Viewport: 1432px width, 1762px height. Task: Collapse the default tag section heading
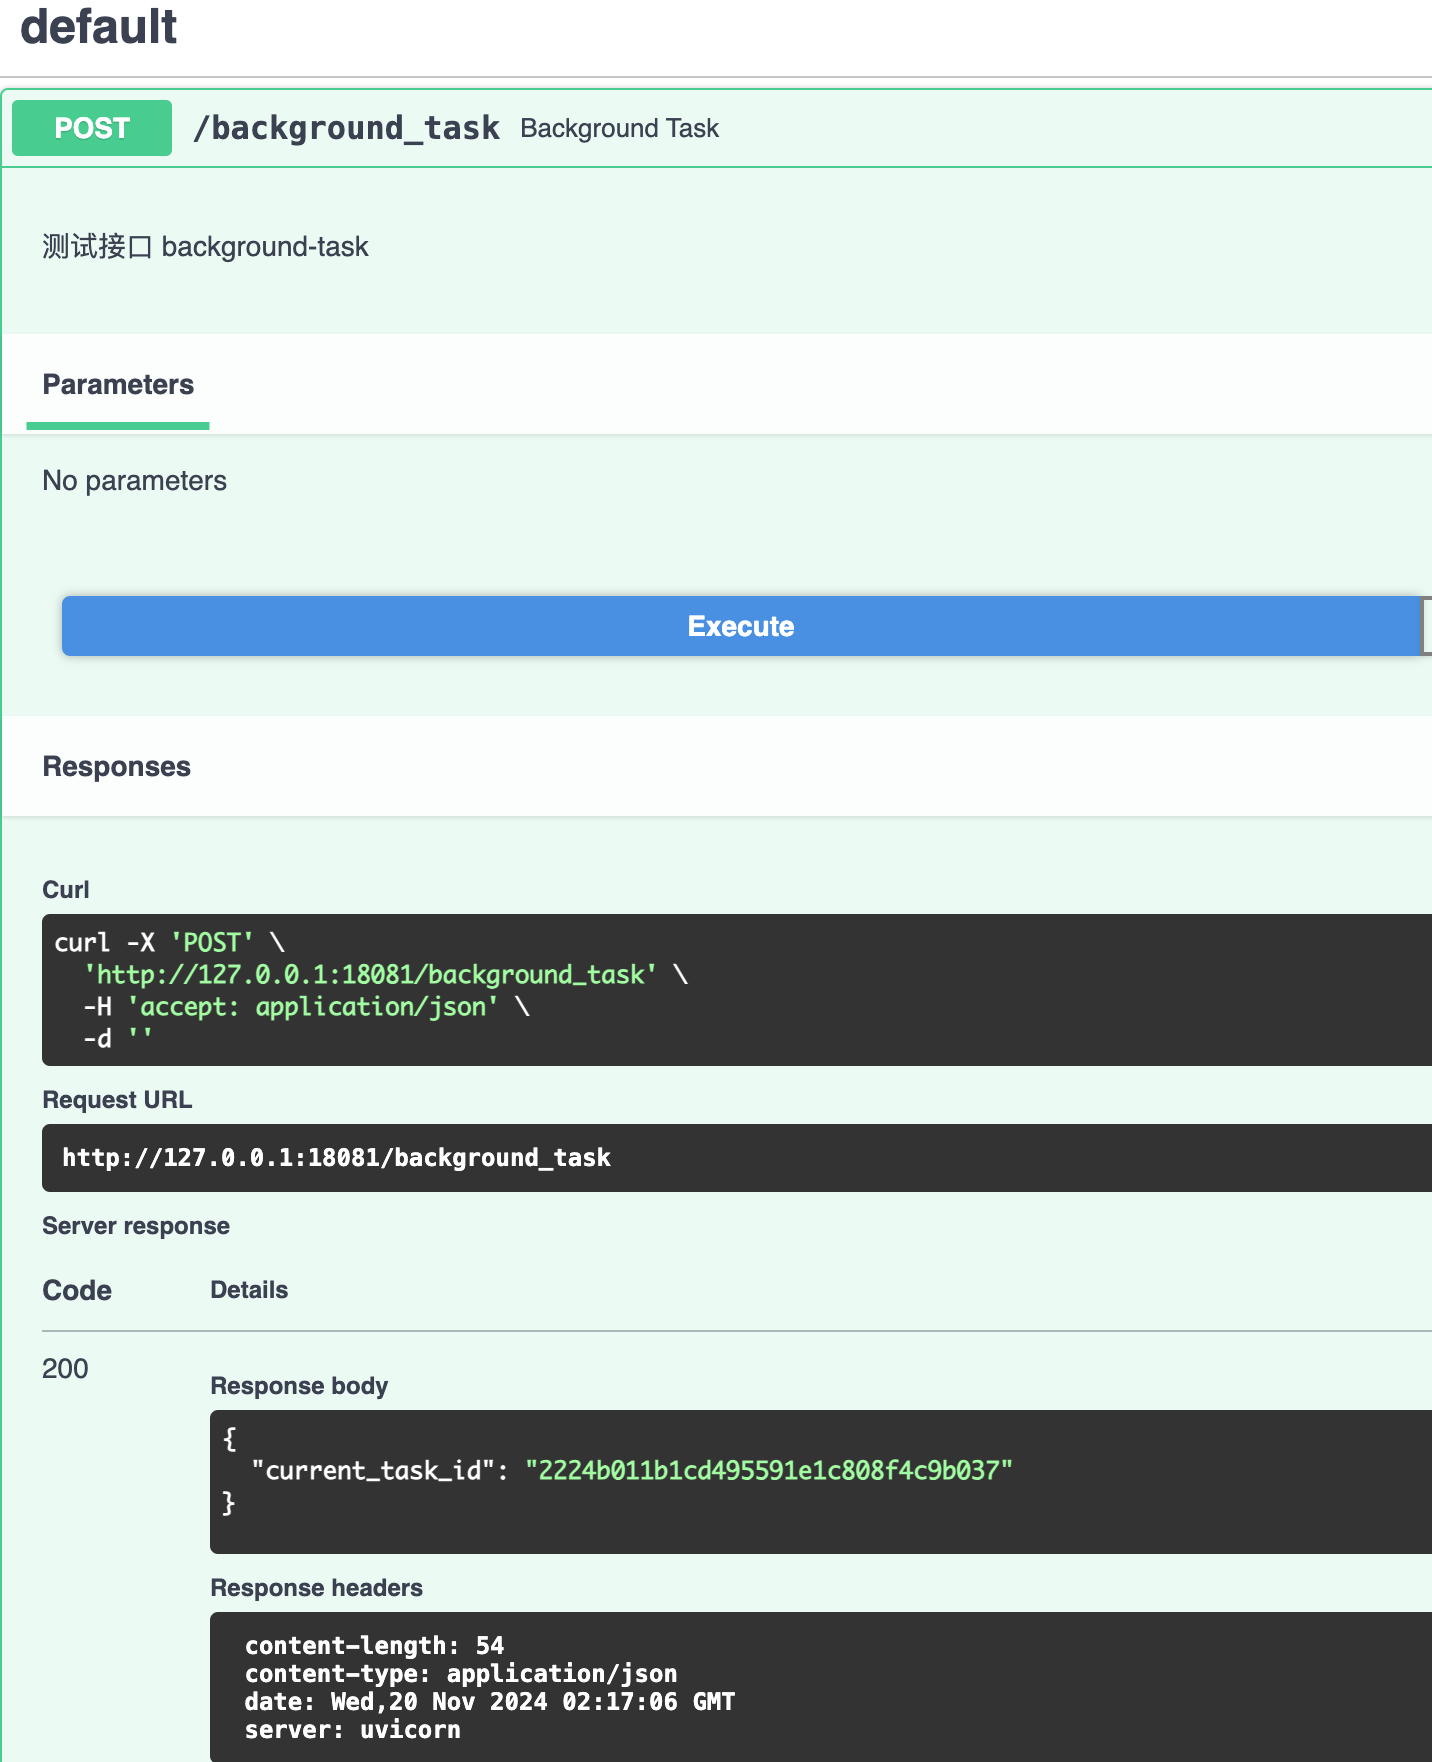tap(98, 27)
